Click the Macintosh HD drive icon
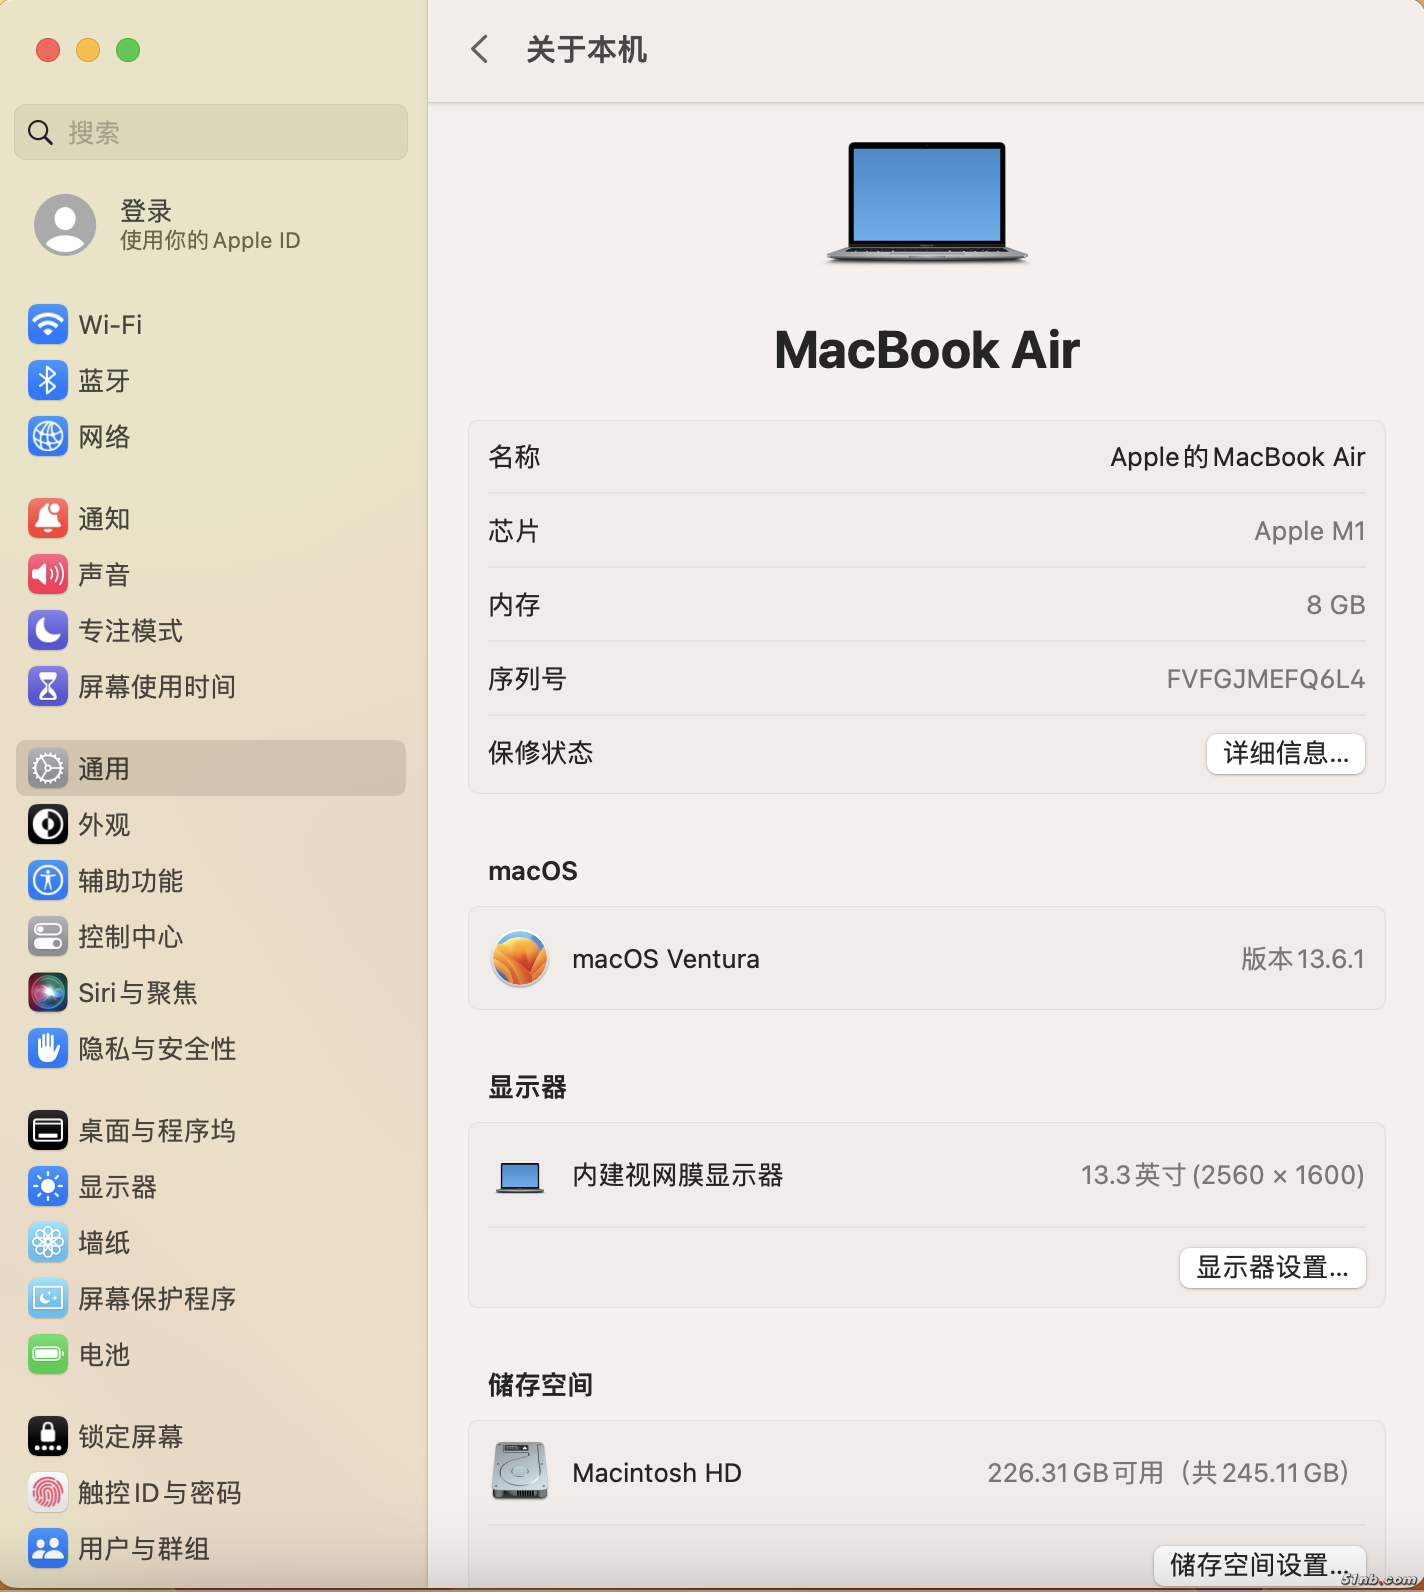 [x=520, y=1471]
